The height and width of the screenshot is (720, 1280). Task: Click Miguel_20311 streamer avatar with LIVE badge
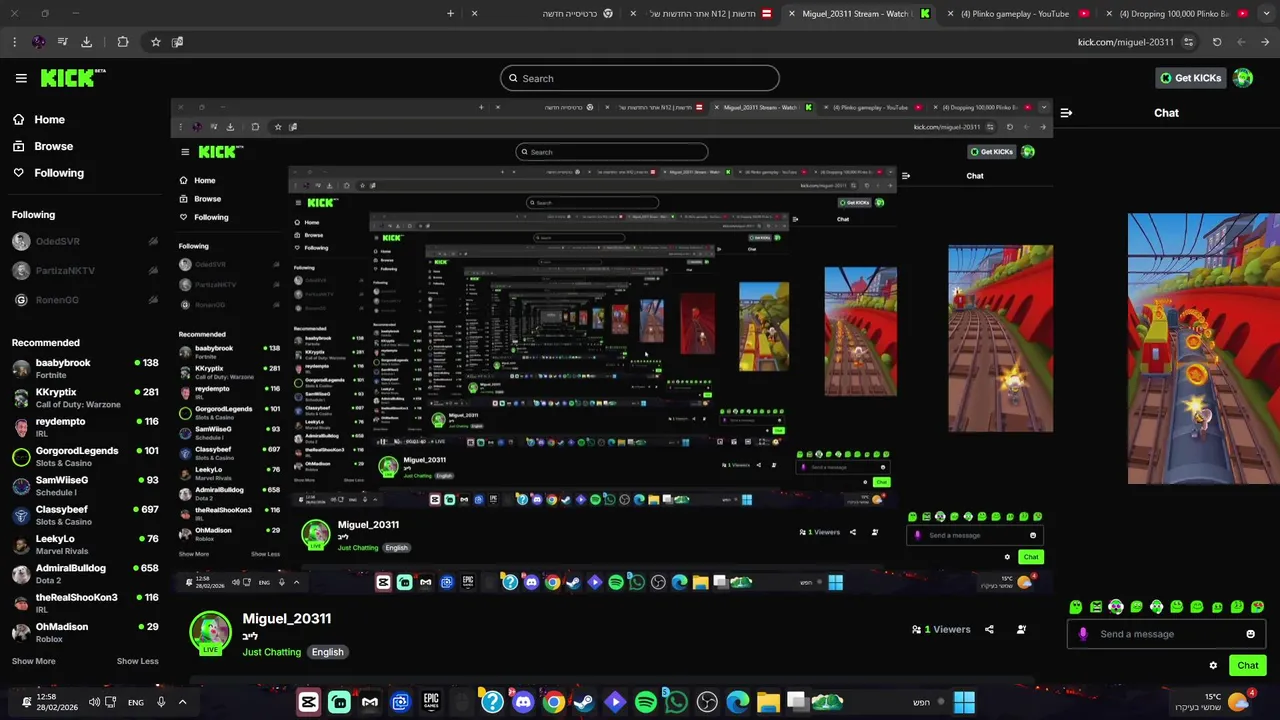[210, 633]
